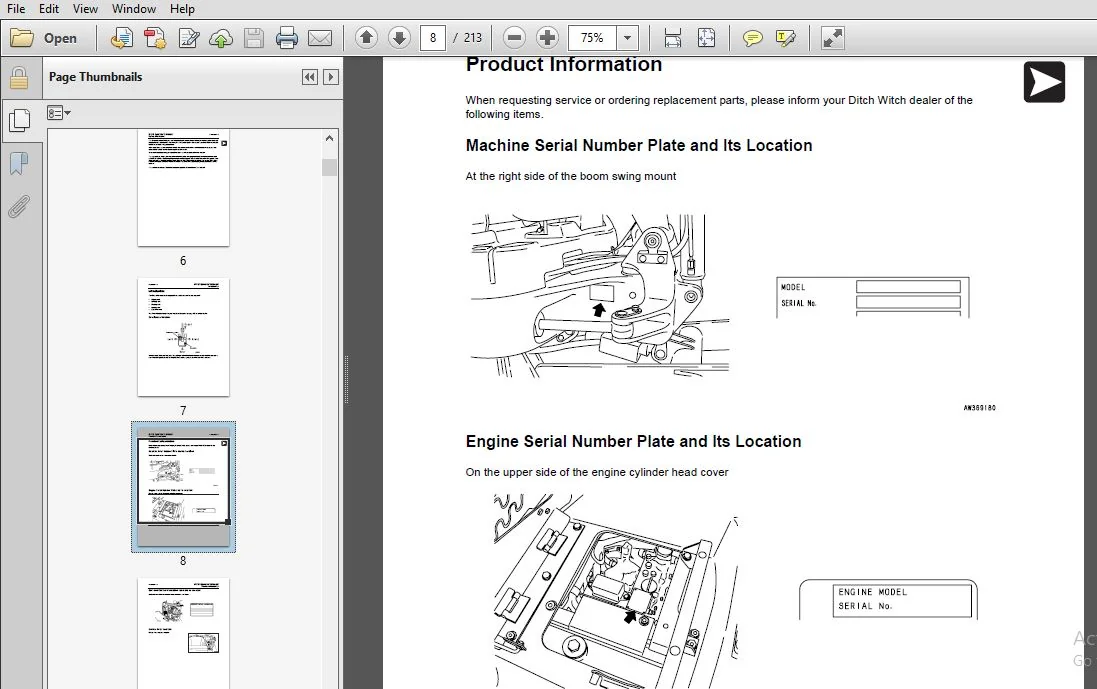The image size is (1097, 689).
Task: Open the View menu
Action: [85, 8]
